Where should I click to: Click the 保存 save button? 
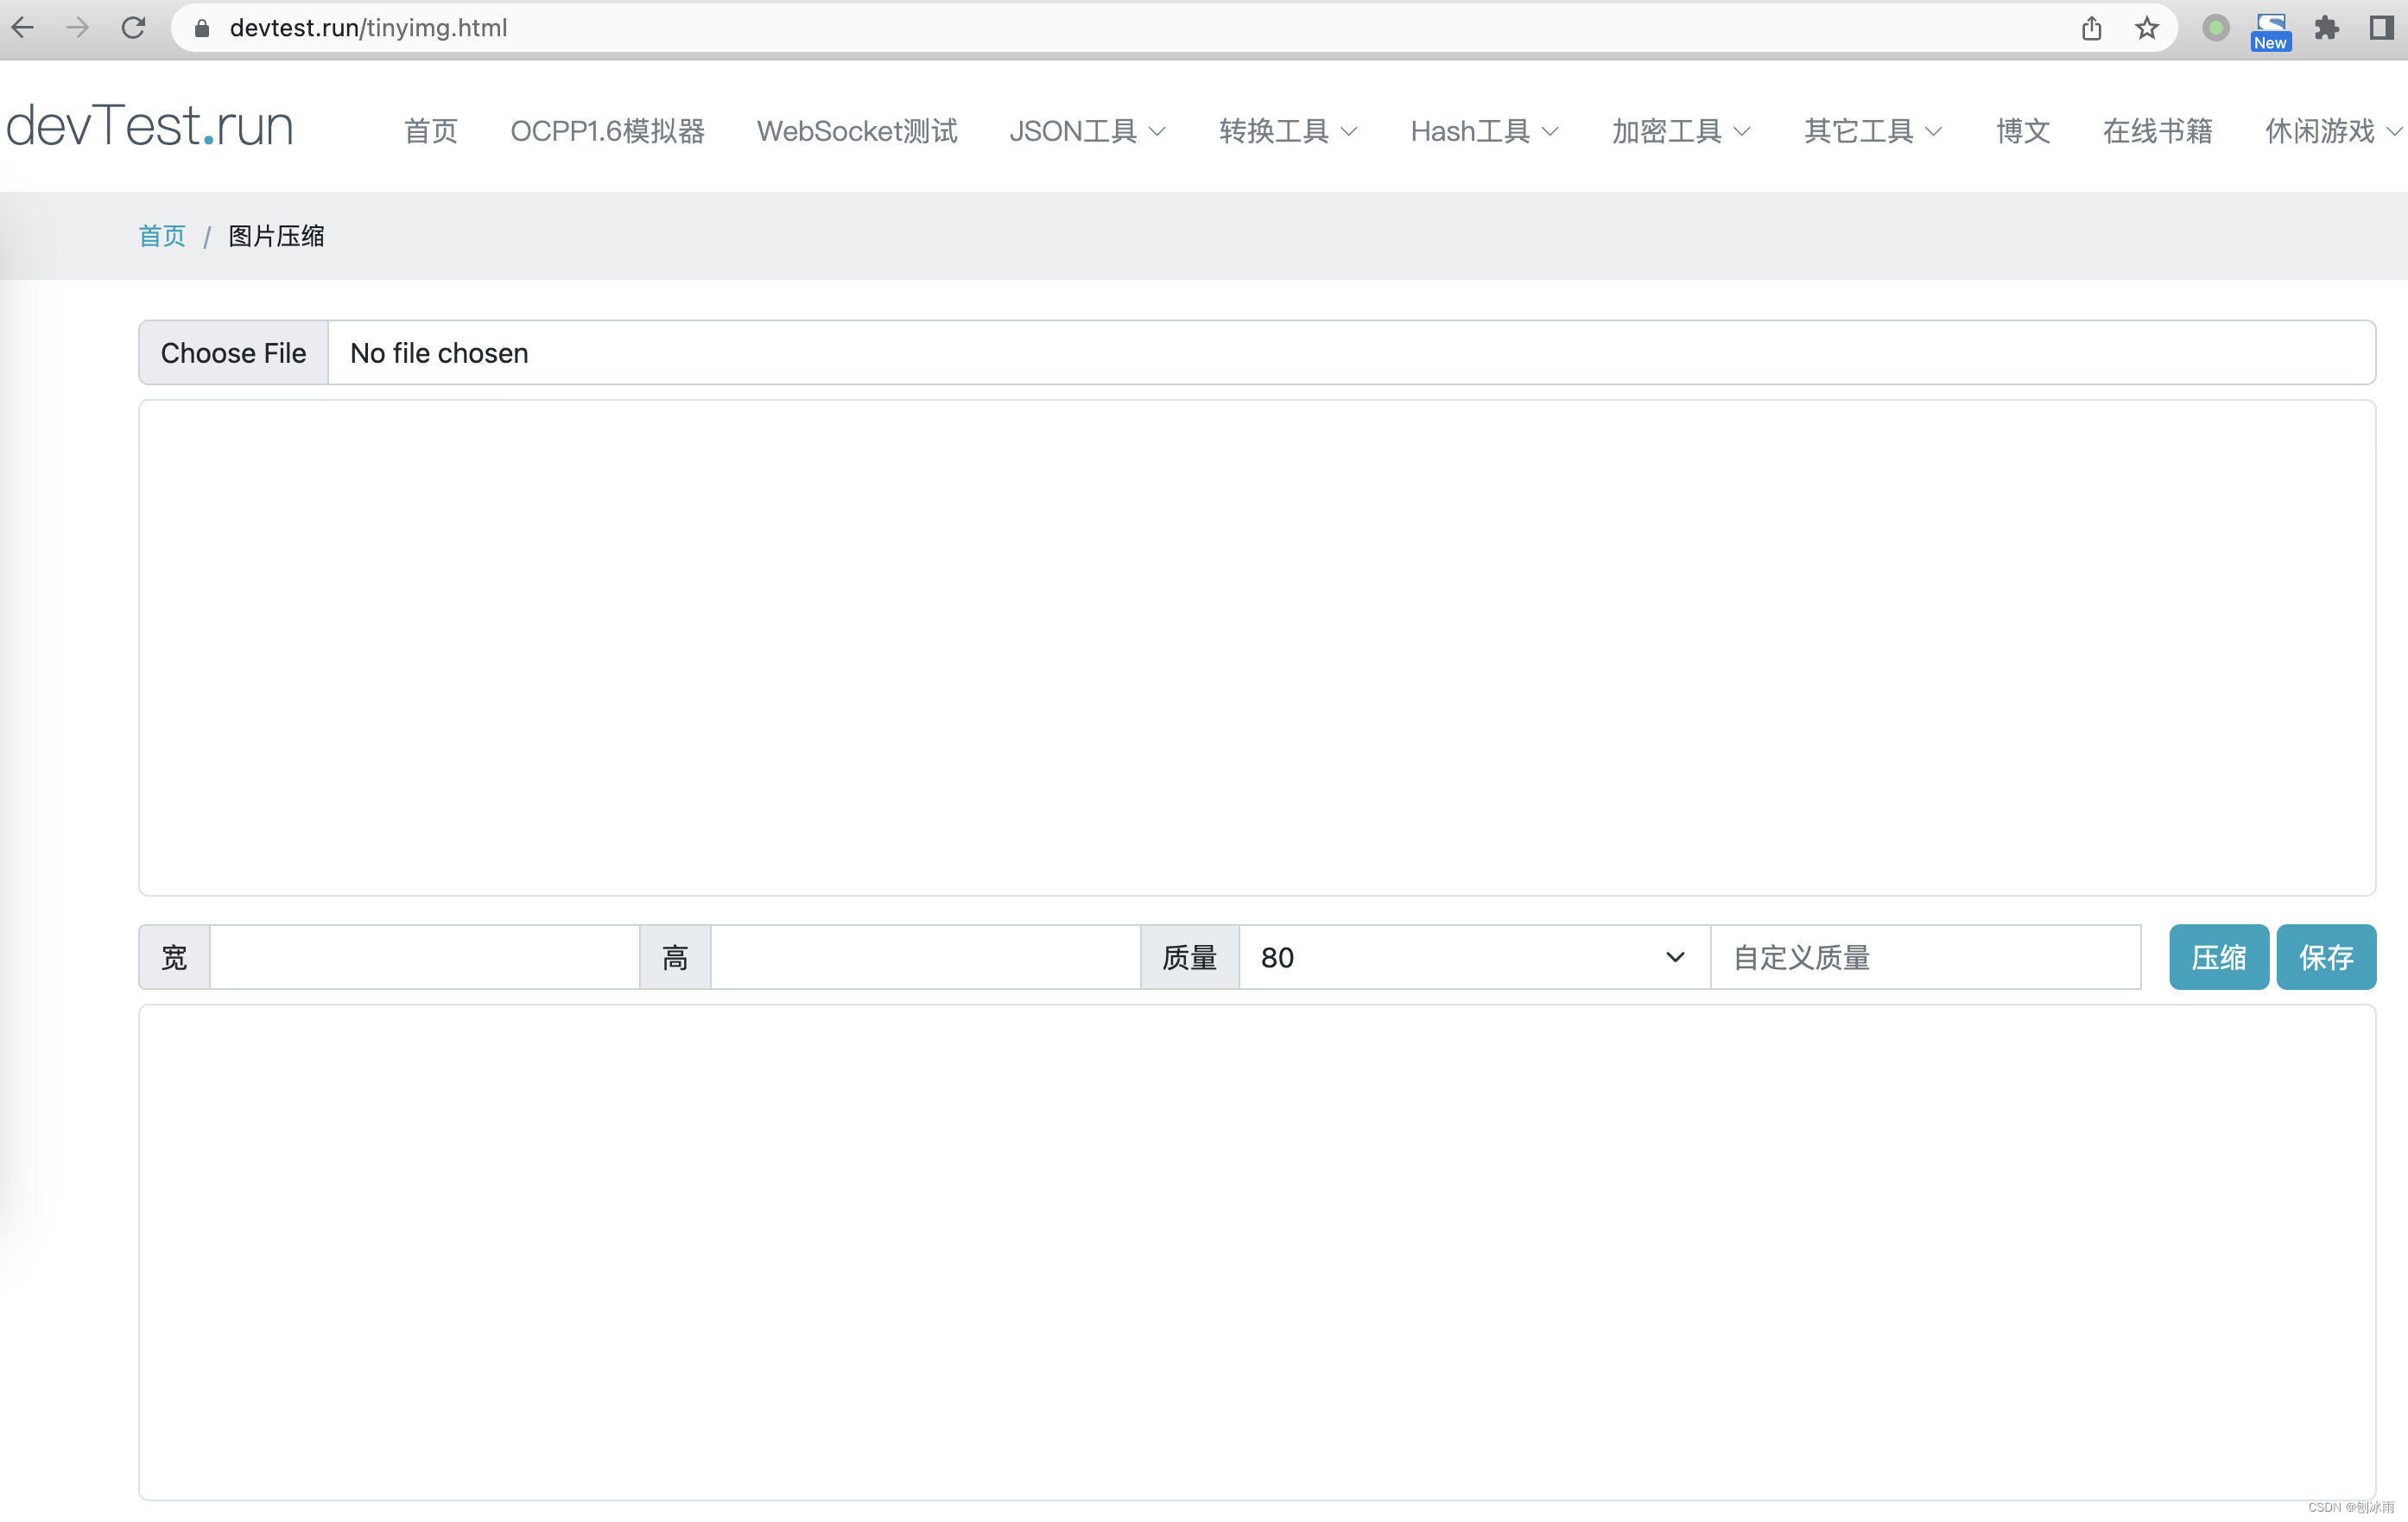pos(2325,957)
